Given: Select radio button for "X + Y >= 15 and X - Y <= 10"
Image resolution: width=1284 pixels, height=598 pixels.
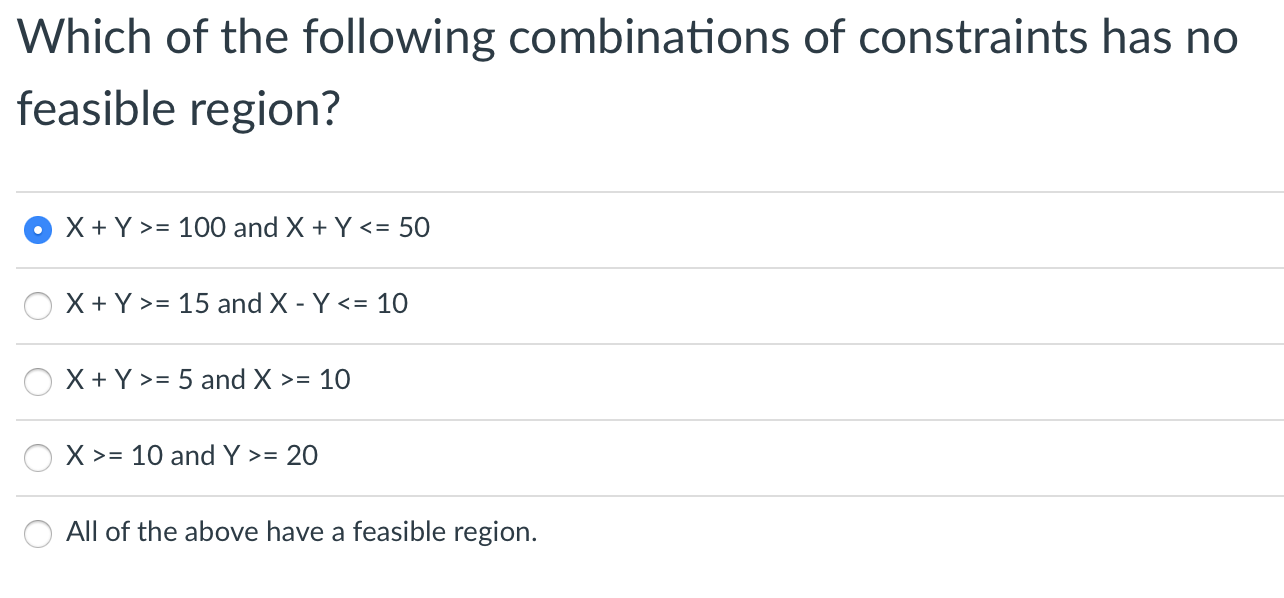Looking at the screenshot, I should tap(37, 306).
